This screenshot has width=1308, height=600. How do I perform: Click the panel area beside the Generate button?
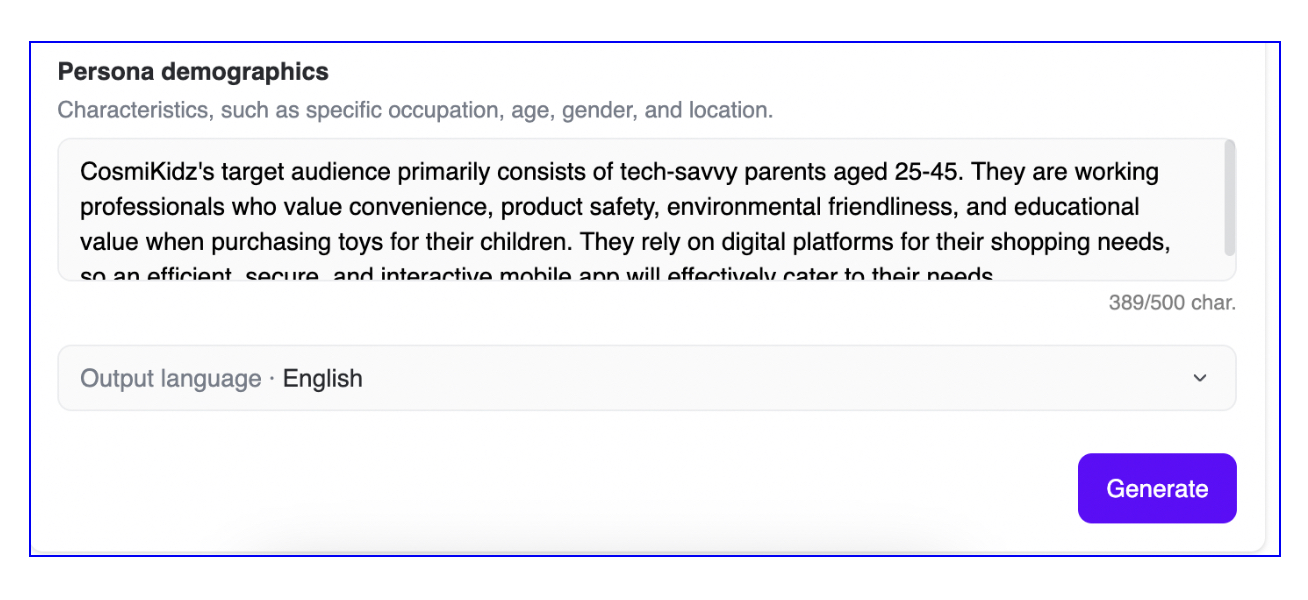[600, 488]
